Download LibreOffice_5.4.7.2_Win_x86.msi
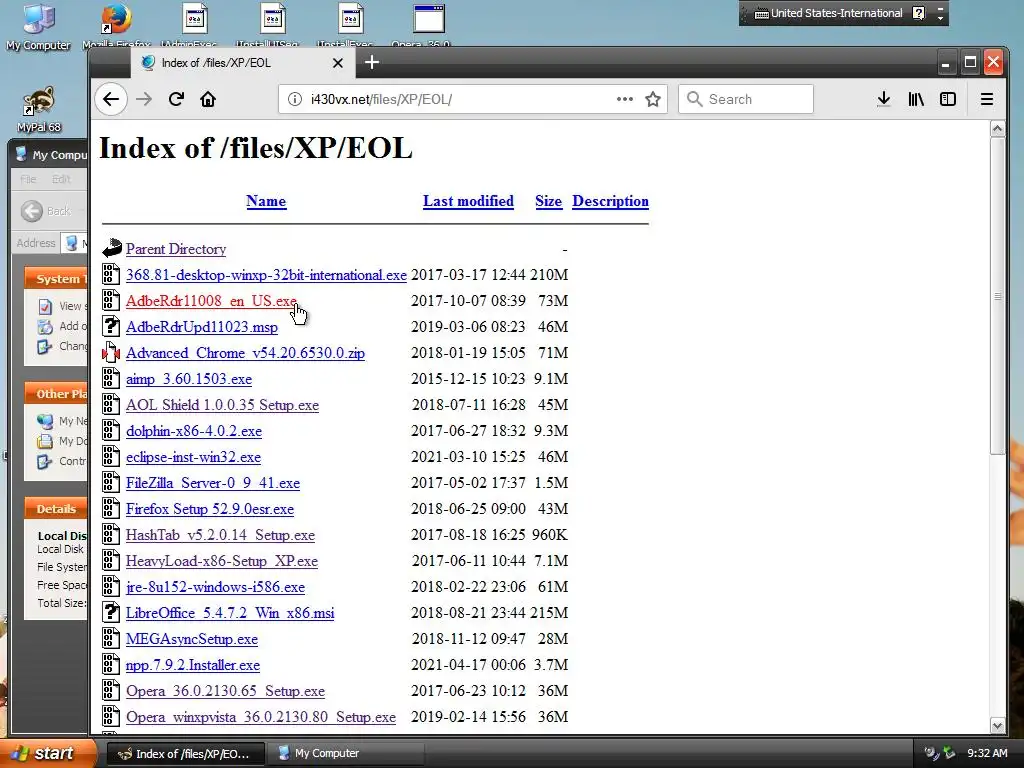 (230, 613)
